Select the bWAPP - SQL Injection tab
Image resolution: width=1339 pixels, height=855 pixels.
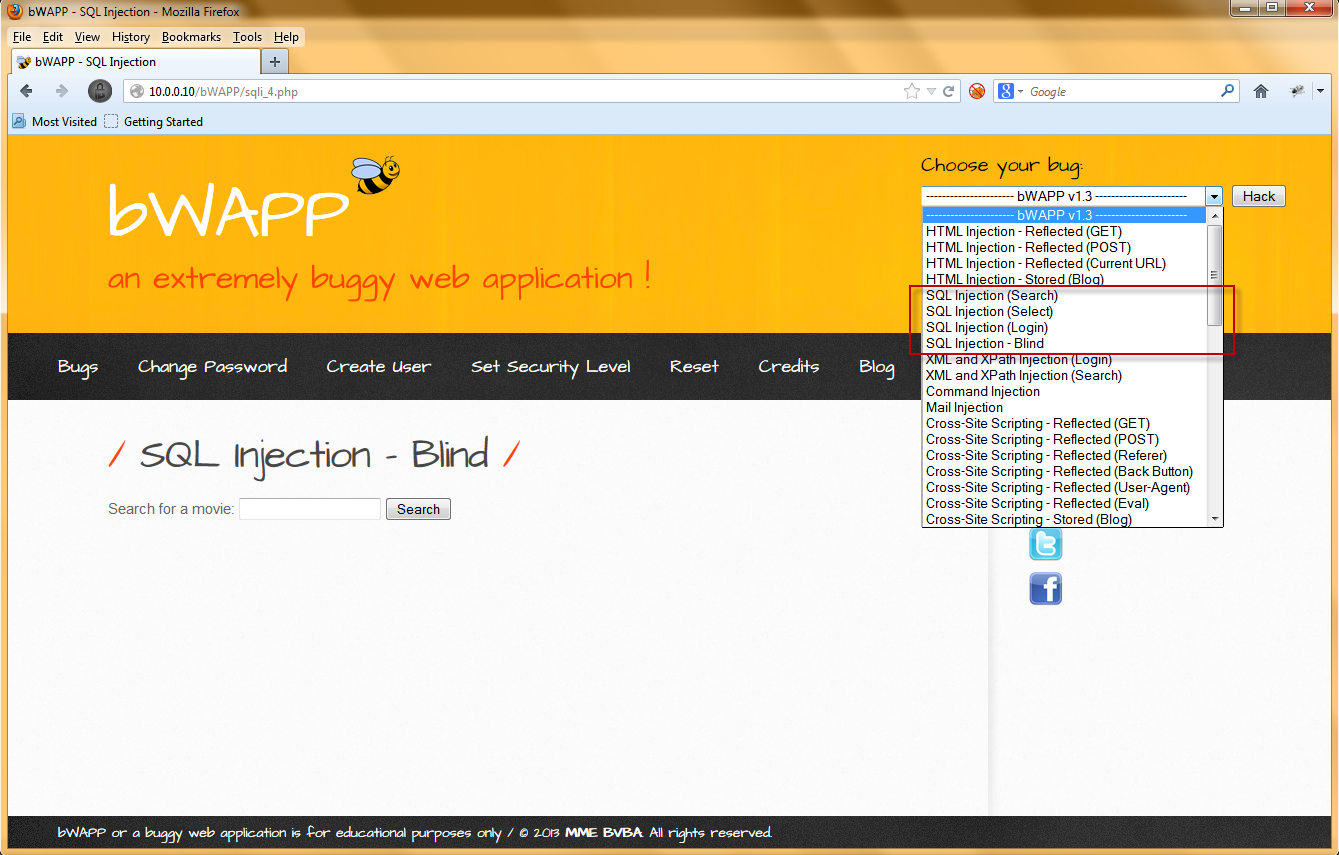click(x=135, y=62)
